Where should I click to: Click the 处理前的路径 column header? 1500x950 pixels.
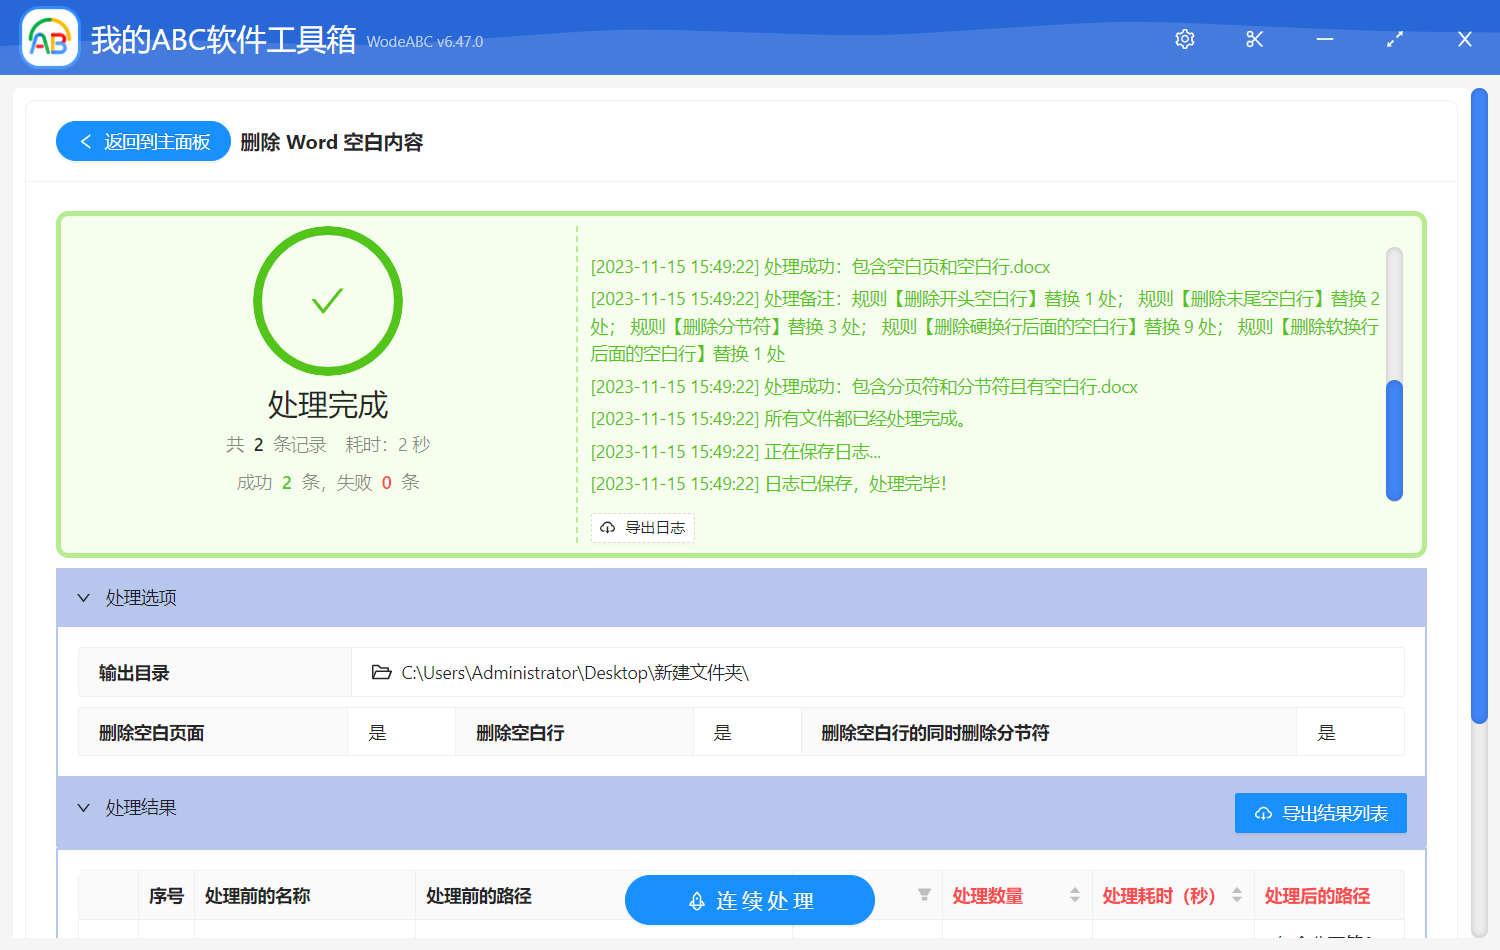479,896
